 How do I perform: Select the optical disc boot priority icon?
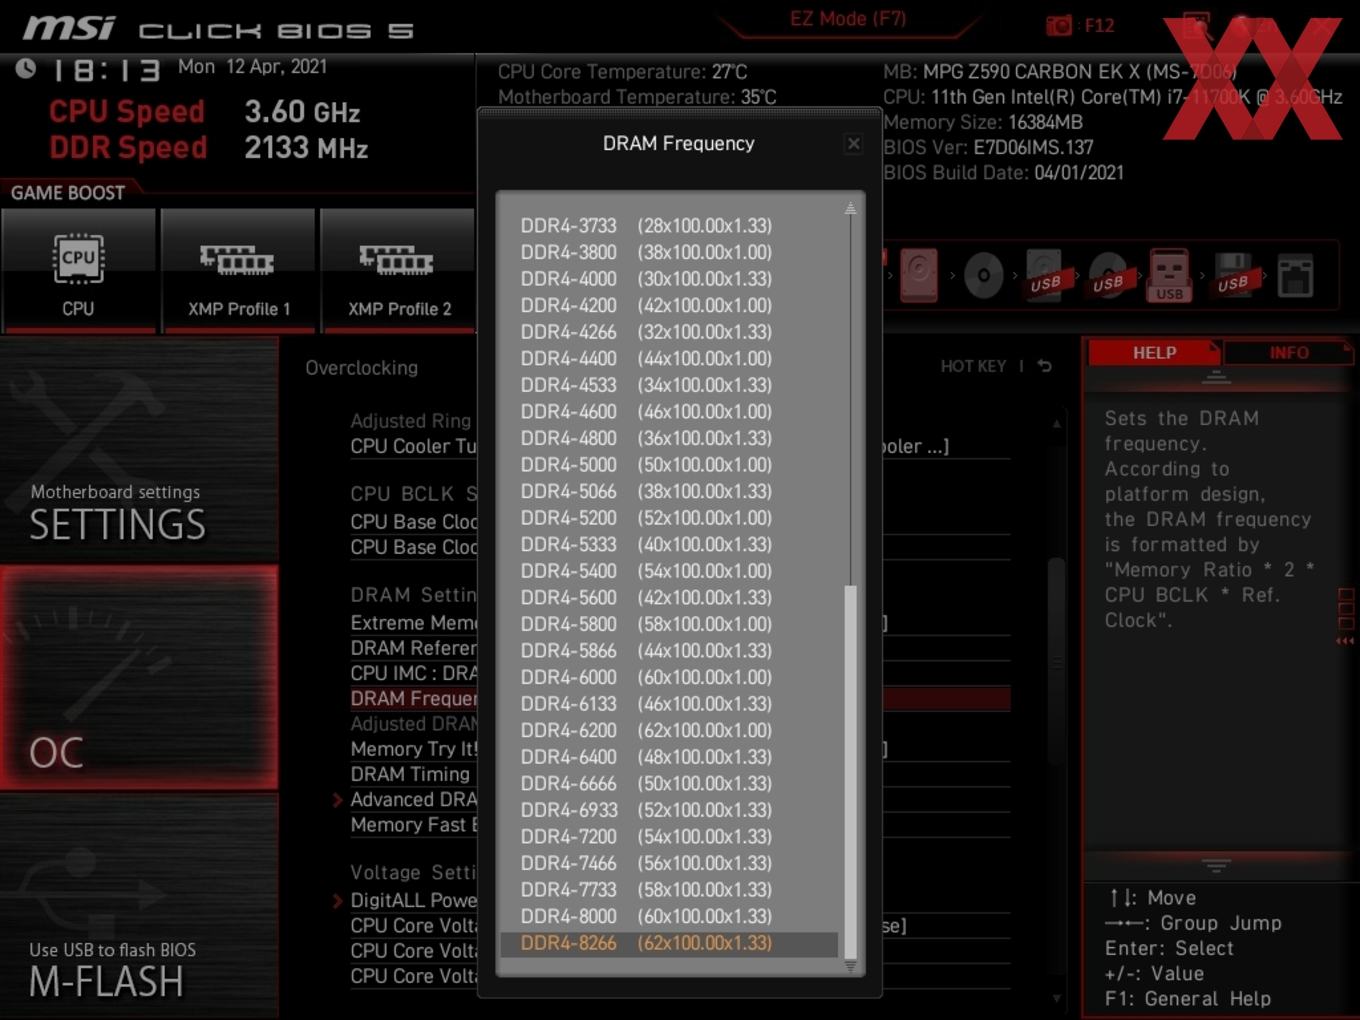click(x=983, y=276)
